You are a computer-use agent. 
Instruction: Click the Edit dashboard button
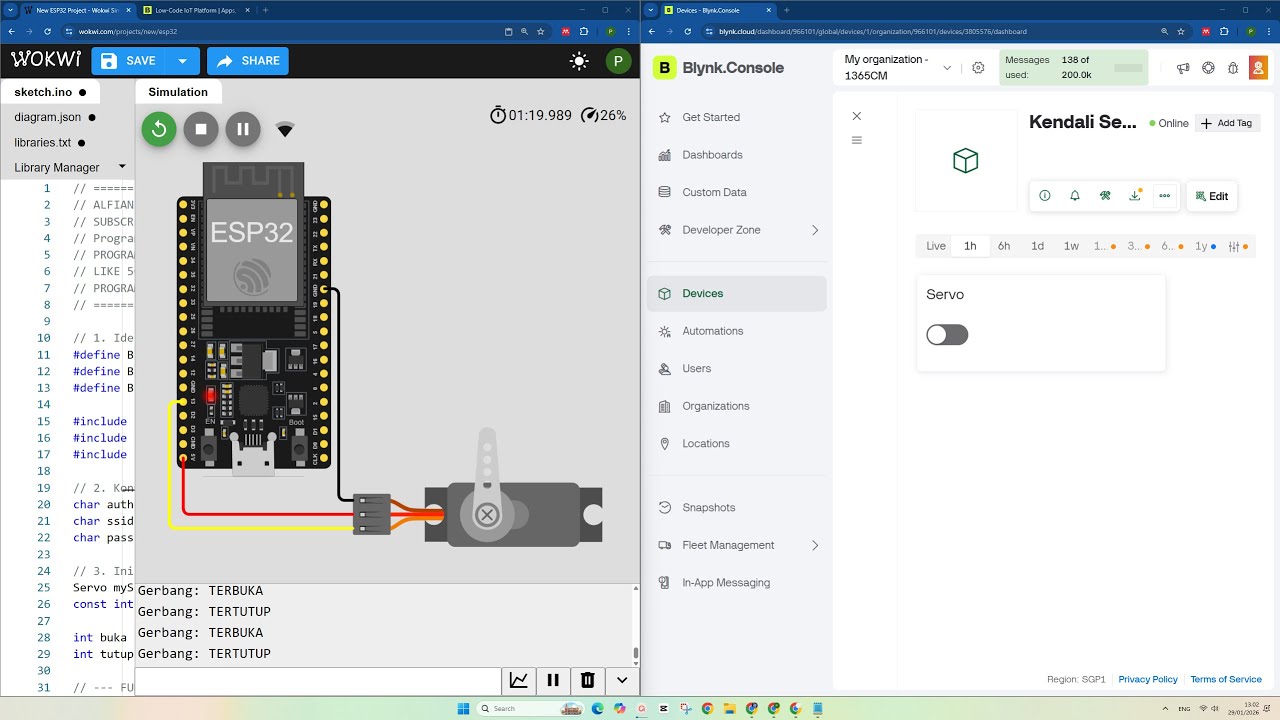click(x=1212, y=196)
